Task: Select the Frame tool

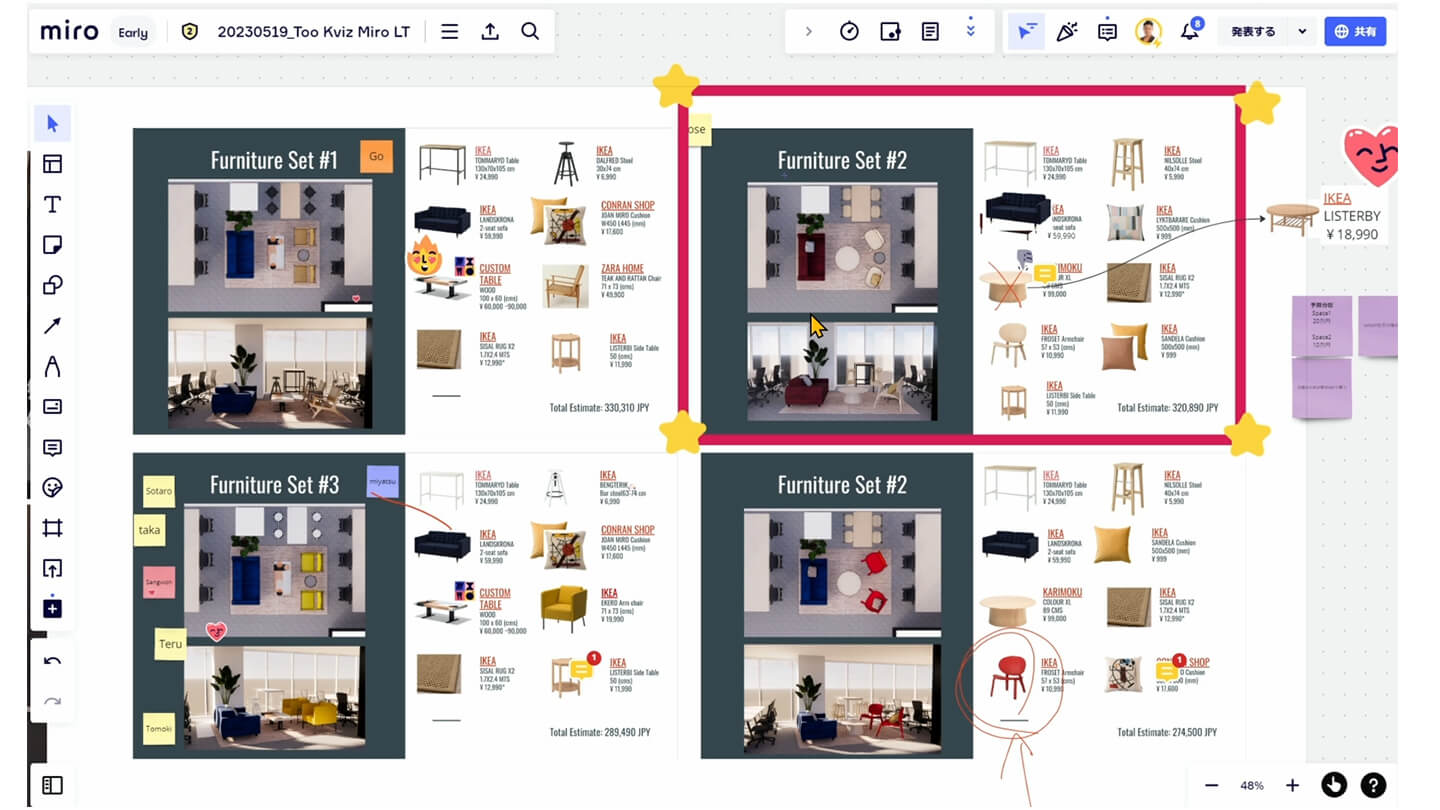Action: click(53, 528)
